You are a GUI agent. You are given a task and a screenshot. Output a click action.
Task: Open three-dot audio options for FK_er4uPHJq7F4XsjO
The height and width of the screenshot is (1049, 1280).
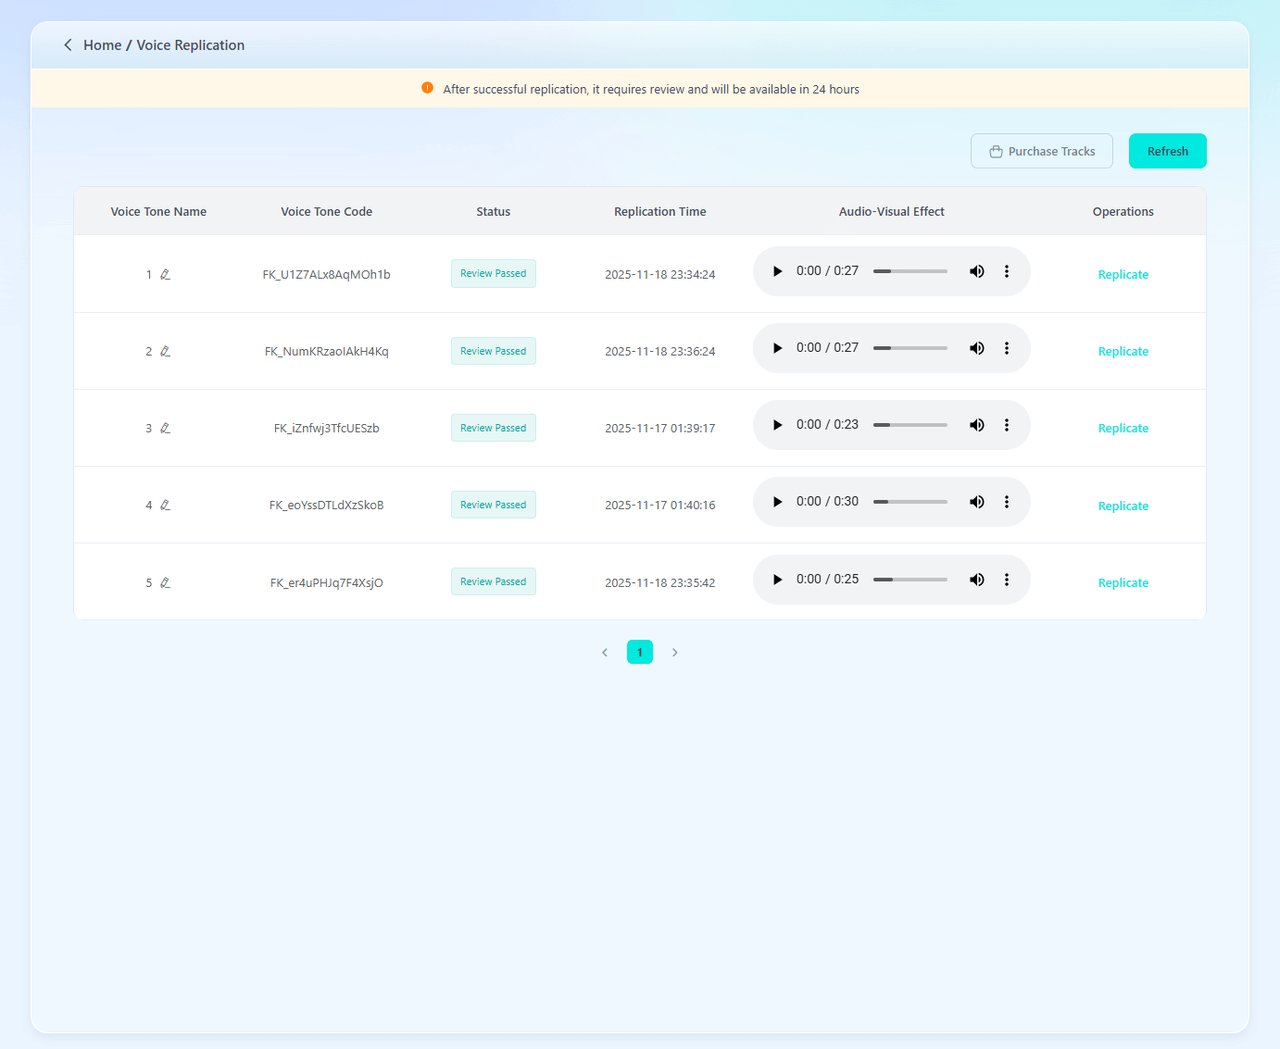click(1006, 580)
